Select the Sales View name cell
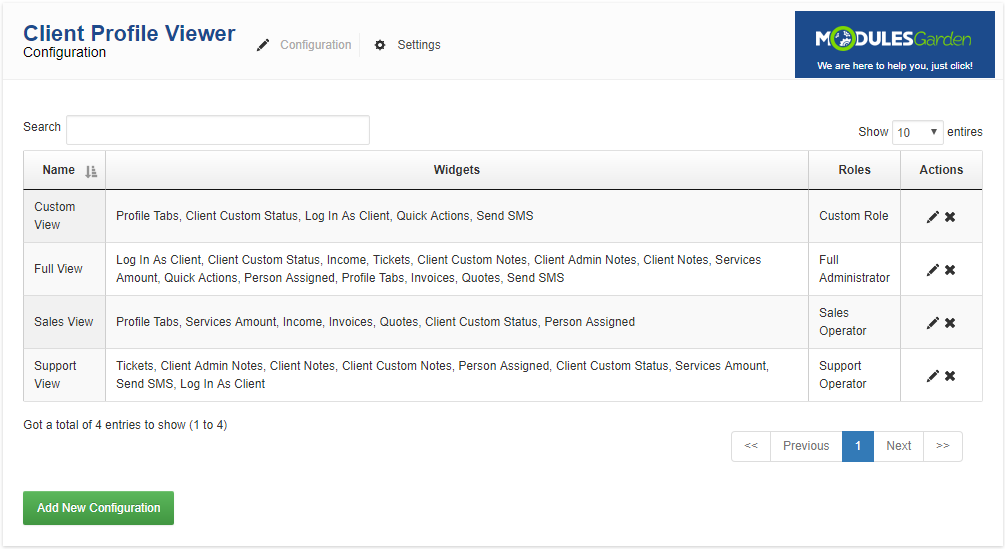 [x=64, y=322]
